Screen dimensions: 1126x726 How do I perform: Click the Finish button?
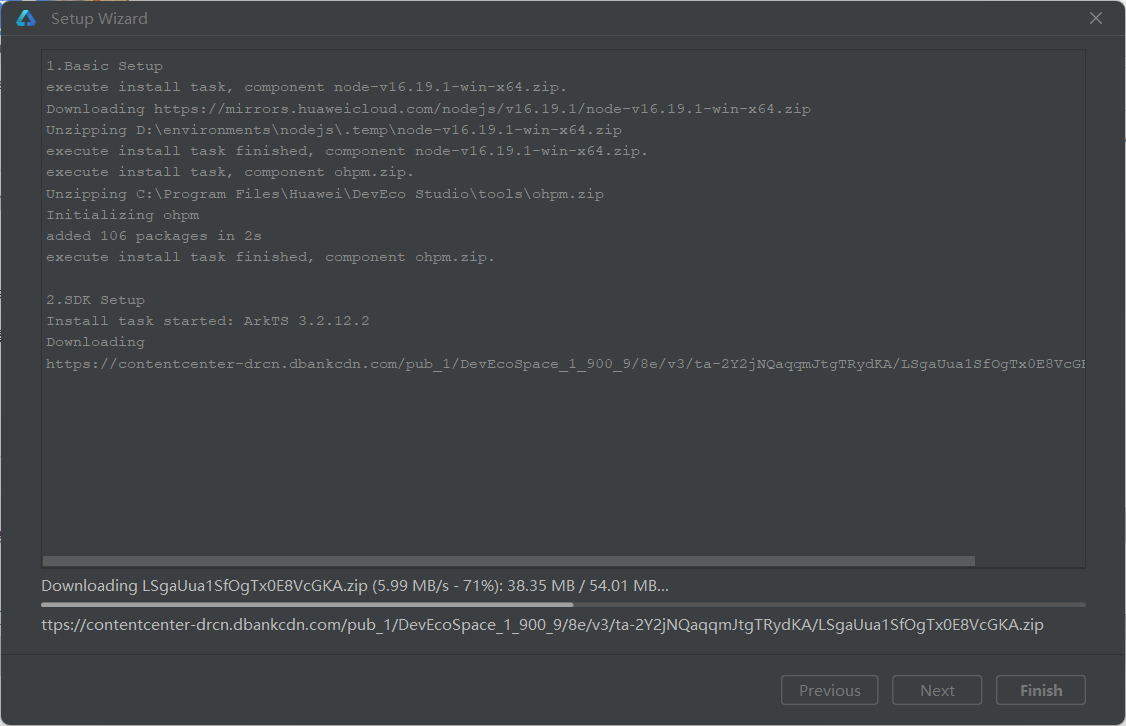tap(1041, 690)
